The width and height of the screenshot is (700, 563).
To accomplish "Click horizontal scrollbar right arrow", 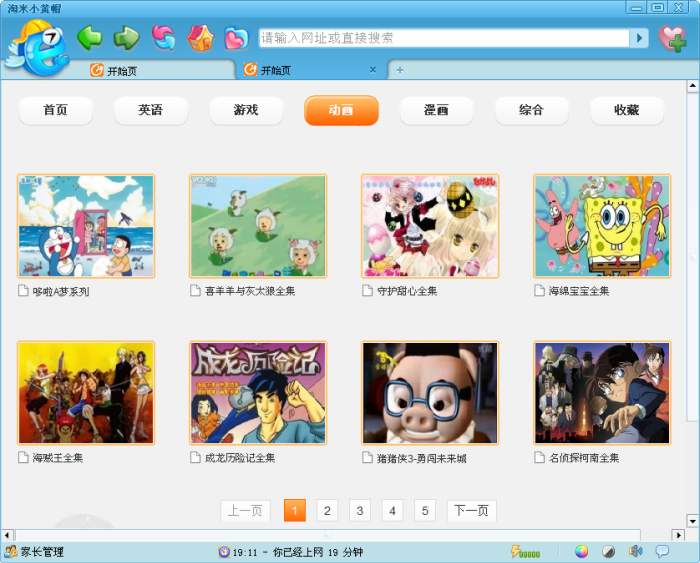I will pos(678,535).
